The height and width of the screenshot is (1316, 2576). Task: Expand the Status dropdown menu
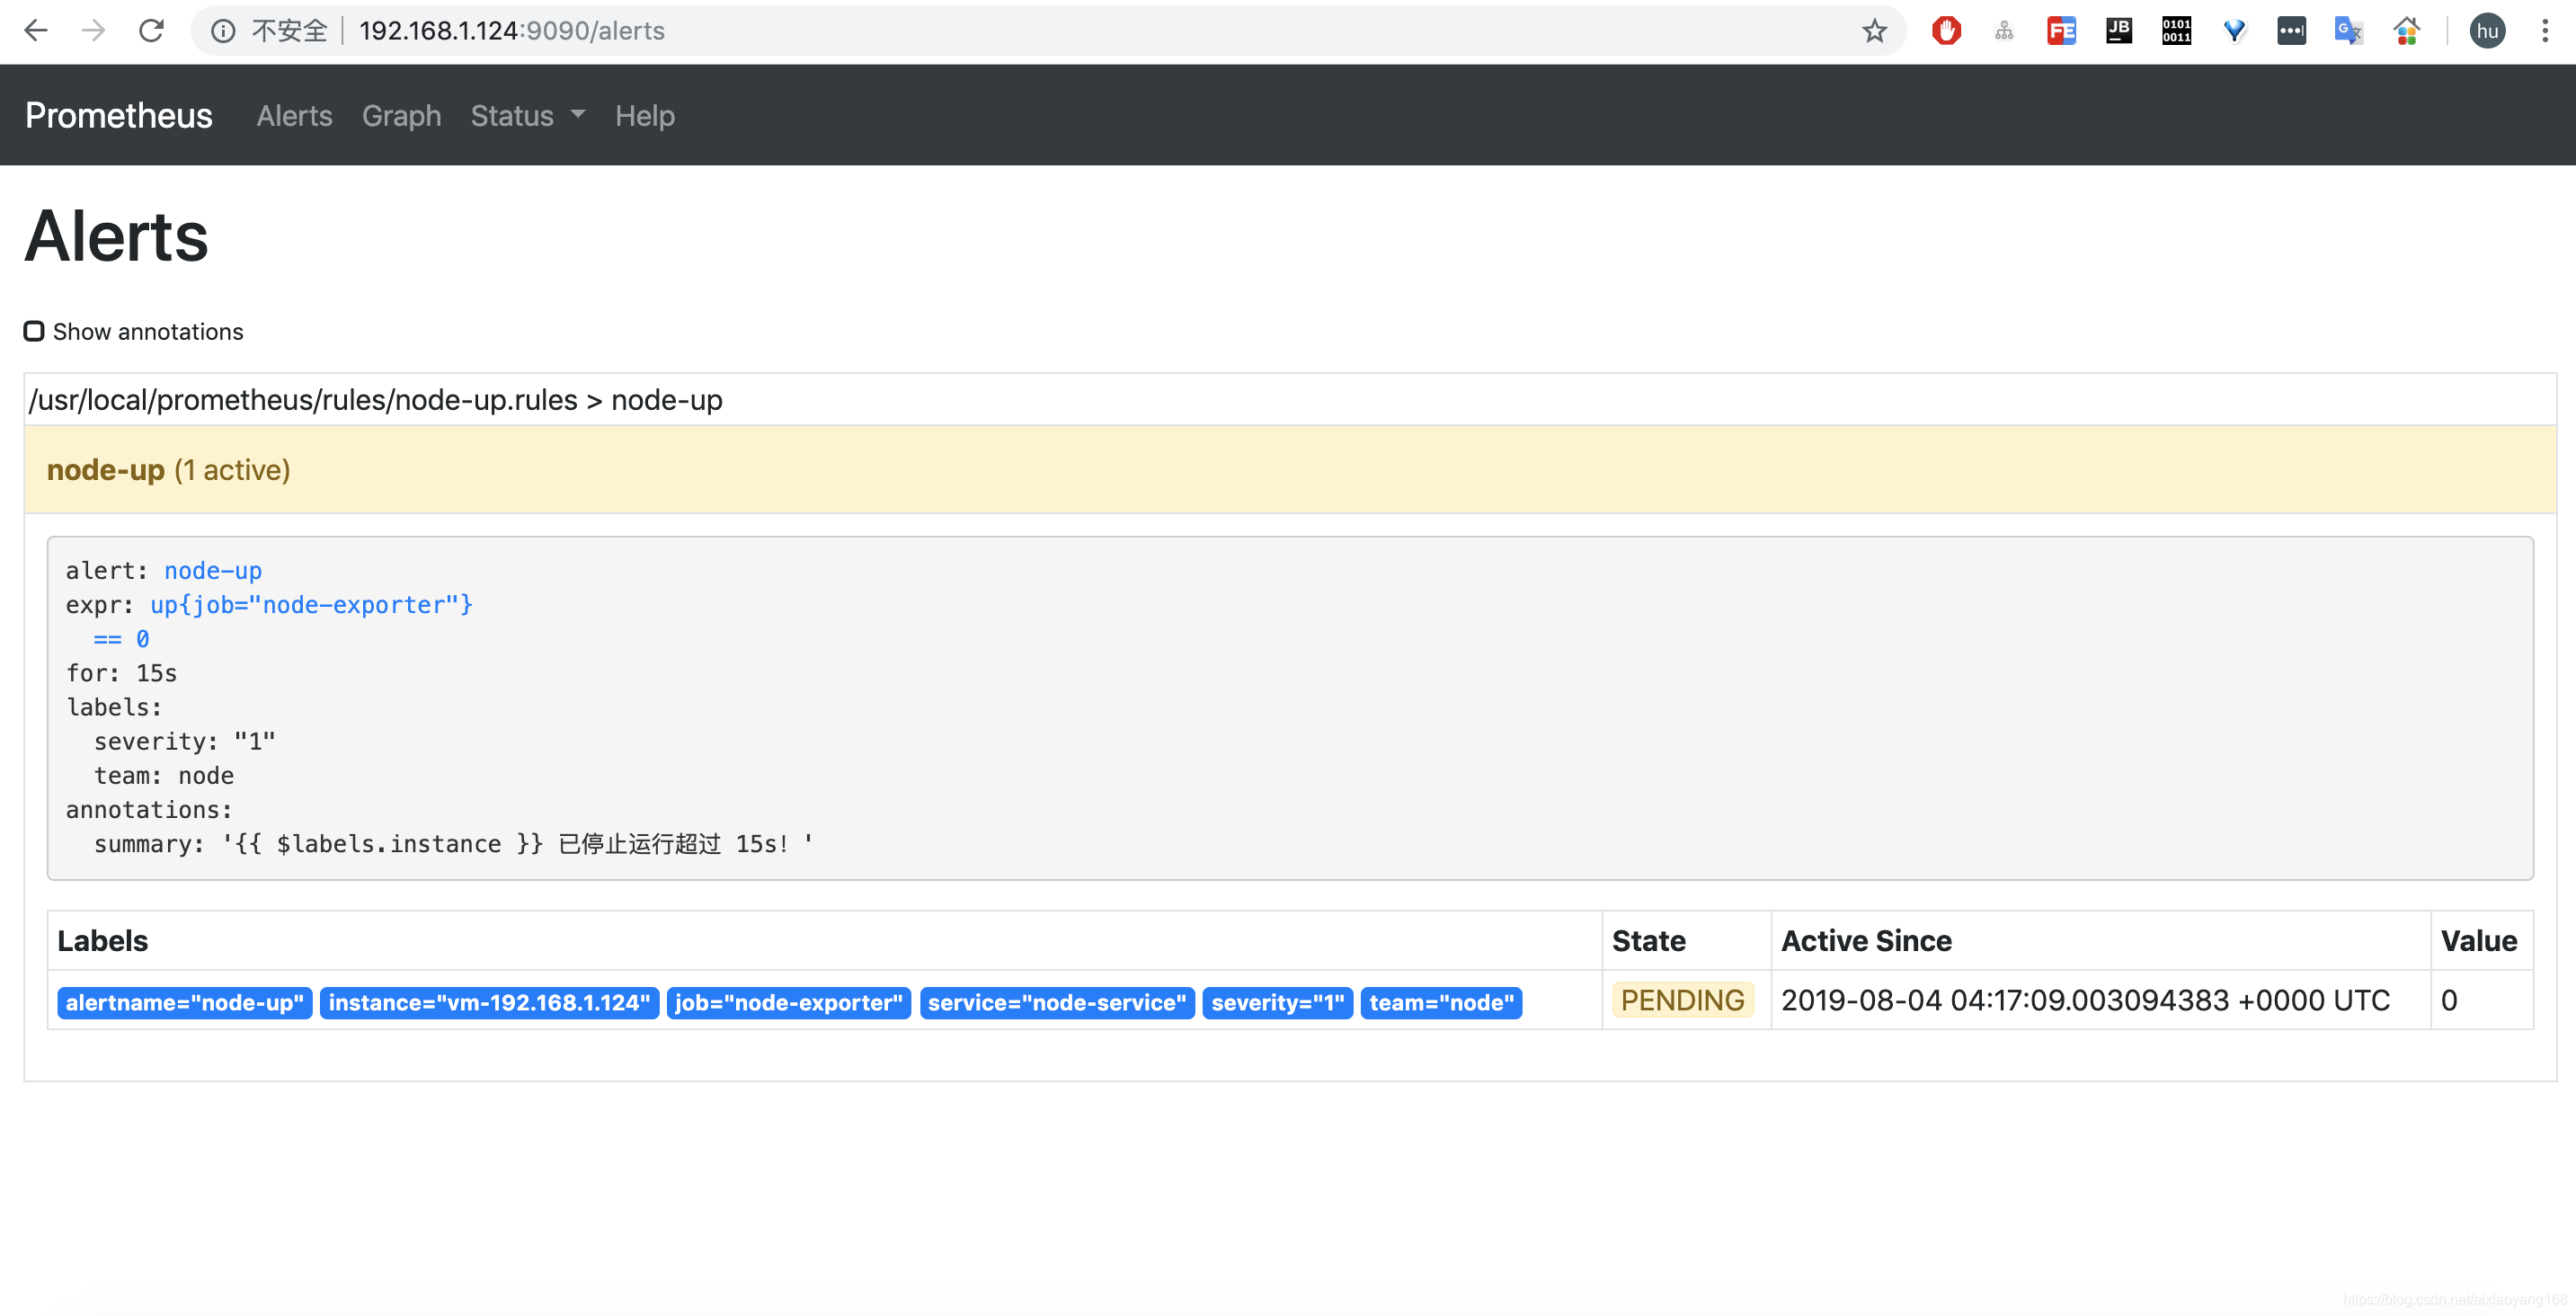tap(527, 116)
